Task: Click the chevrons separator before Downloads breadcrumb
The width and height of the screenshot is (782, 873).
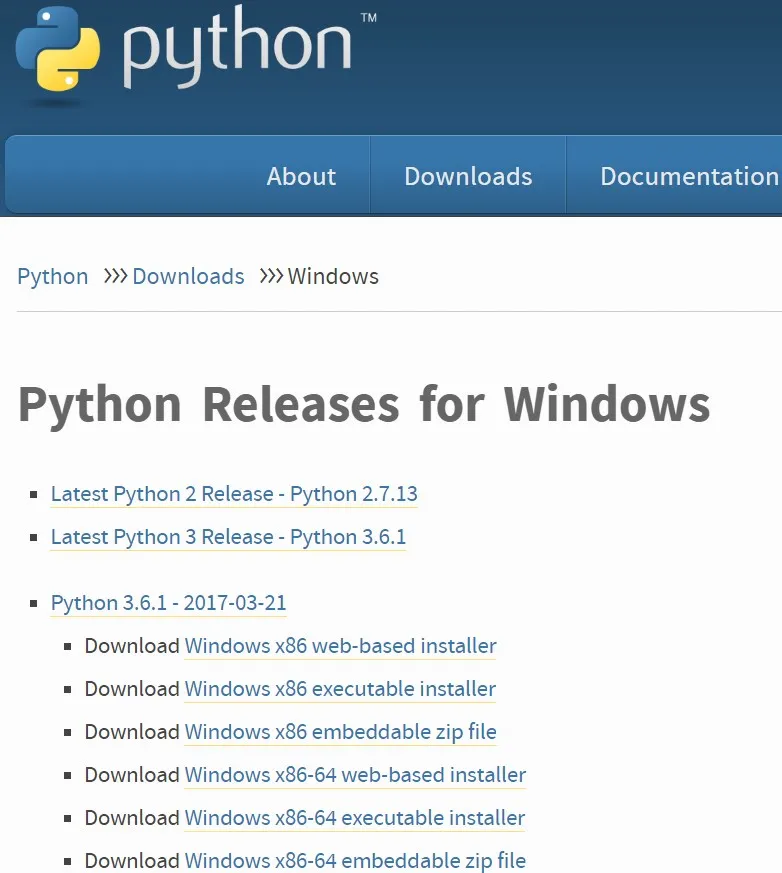Action: tap(116, 276)
